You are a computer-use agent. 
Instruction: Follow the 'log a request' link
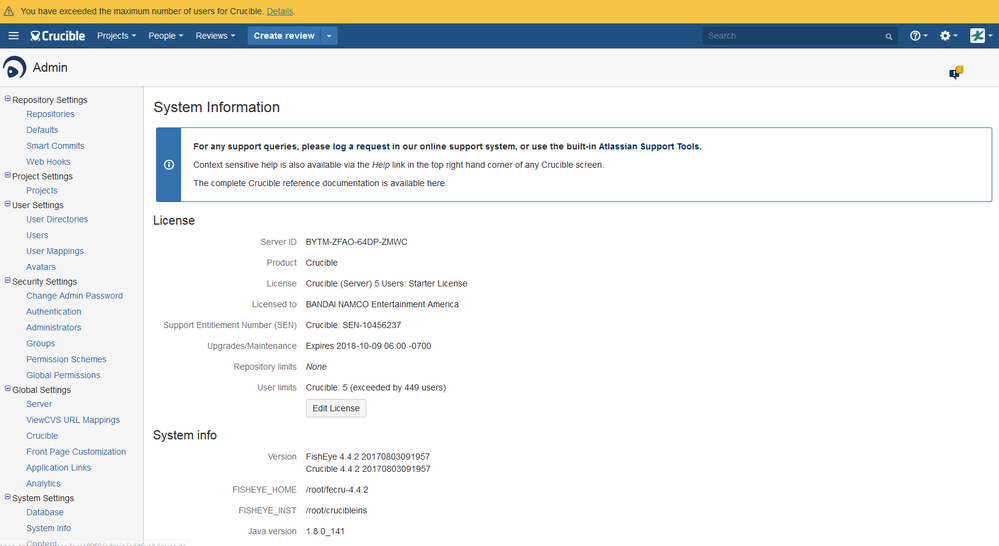(x=361, y=147)
